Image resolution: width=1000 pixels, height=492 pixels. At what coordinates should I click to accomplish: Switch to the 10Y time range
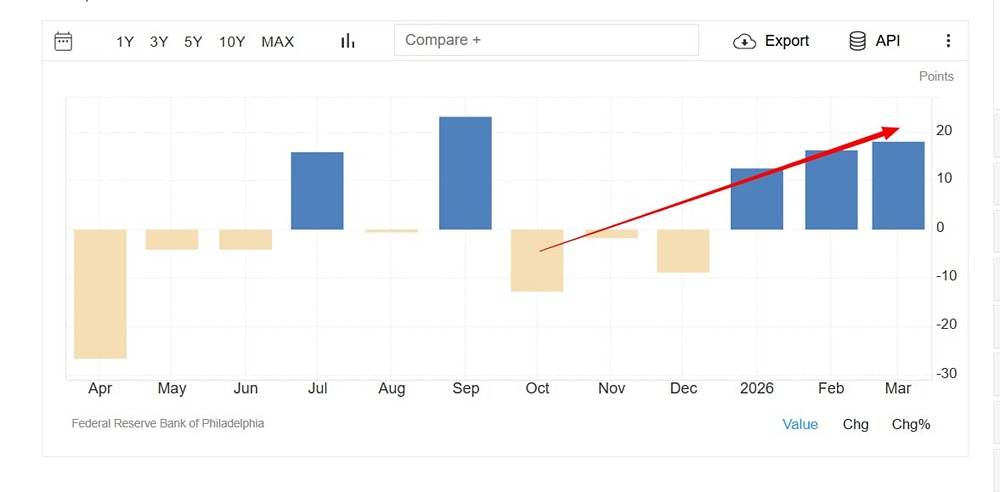(232, 41)
